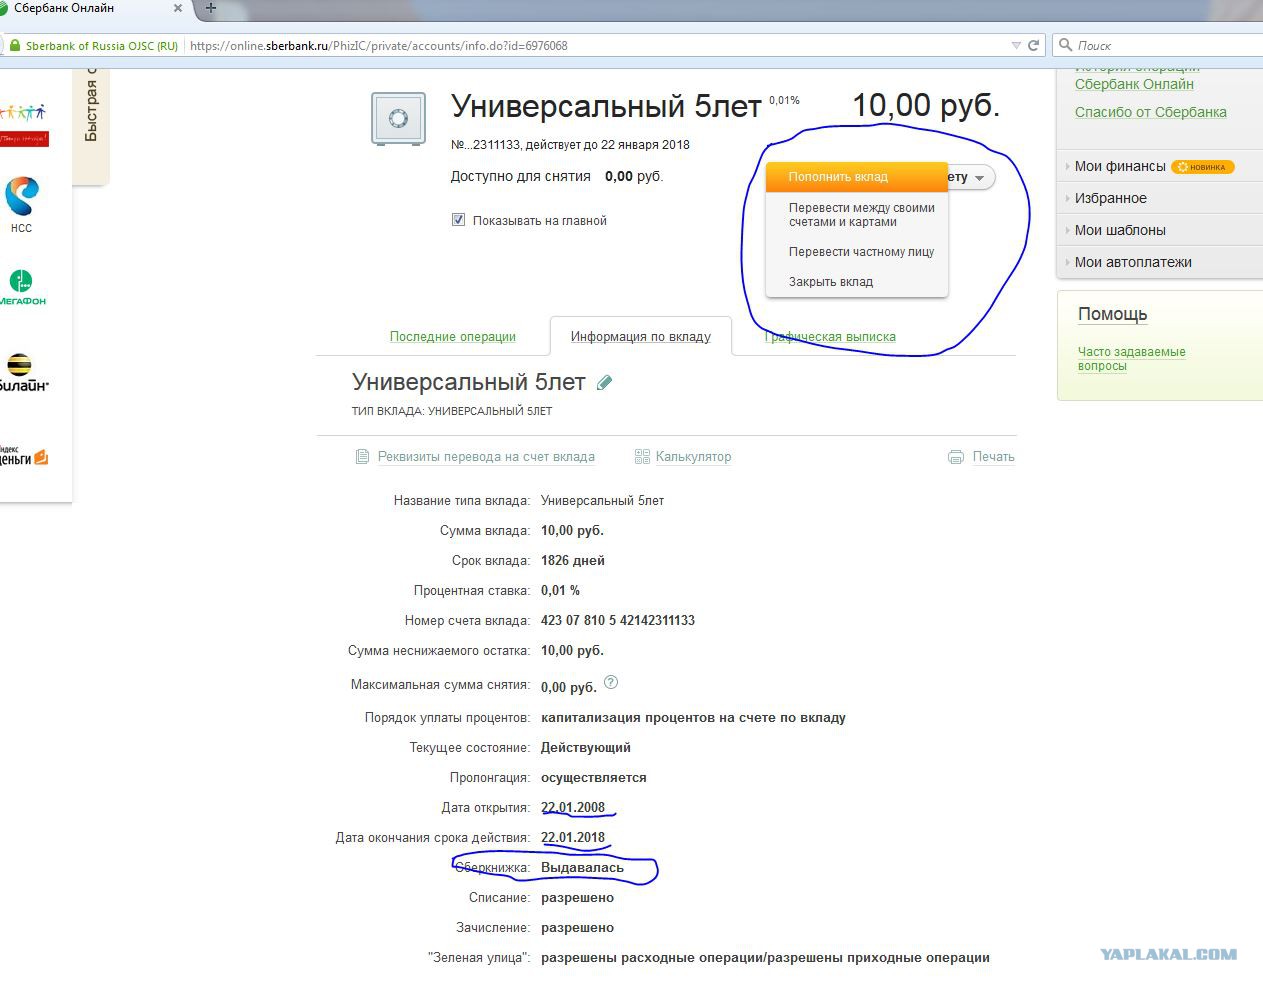Reload the page with browser refresh icon
The image size is (1263, 984).
click(1034, 45)
